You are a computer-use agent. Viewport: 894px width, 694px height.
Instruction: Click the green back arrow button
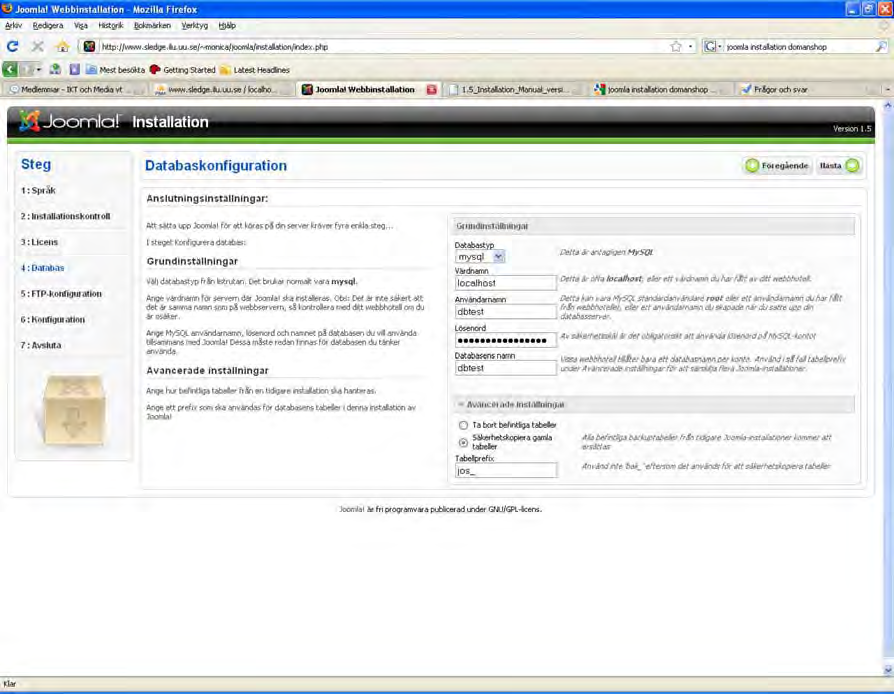pyautogui.click(x=10, y=70)
